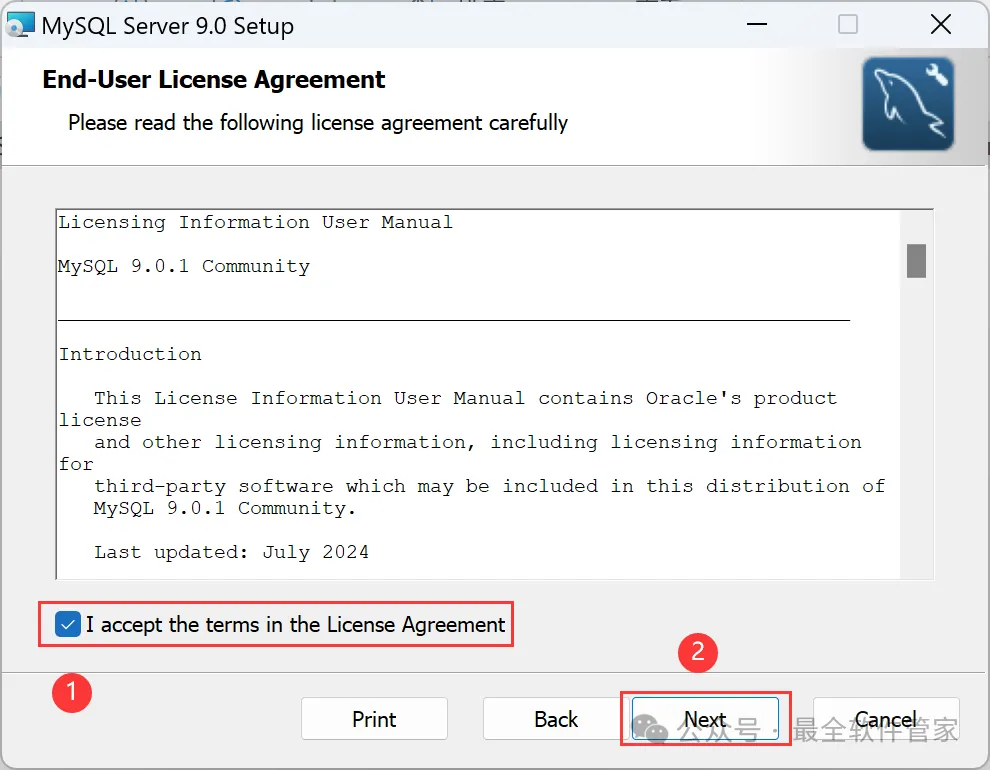990x770 pixels.
Task: Click the 'Last updated: July 2024' line
Action: click(x=232, y=552)
